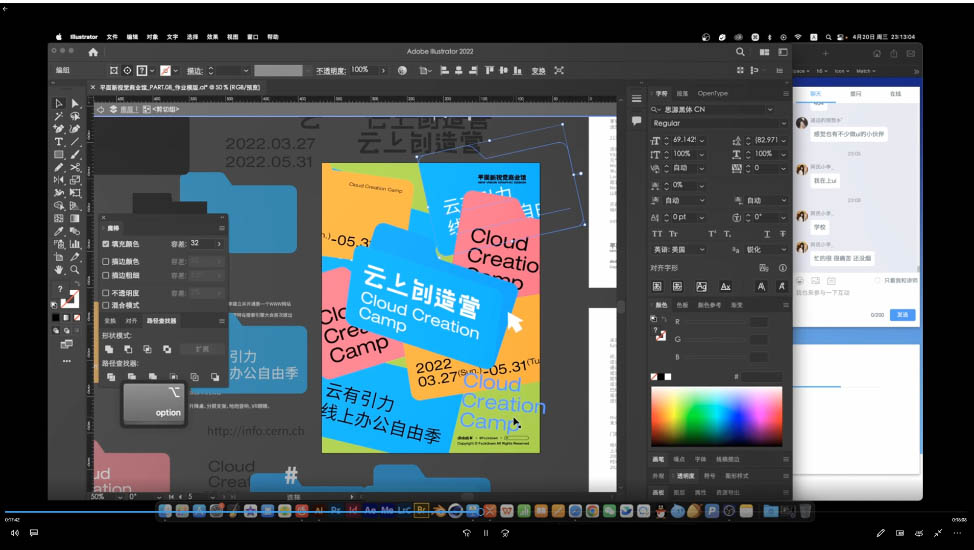Open the 对象 menu
974x550 pixels.
click(152, 37)
